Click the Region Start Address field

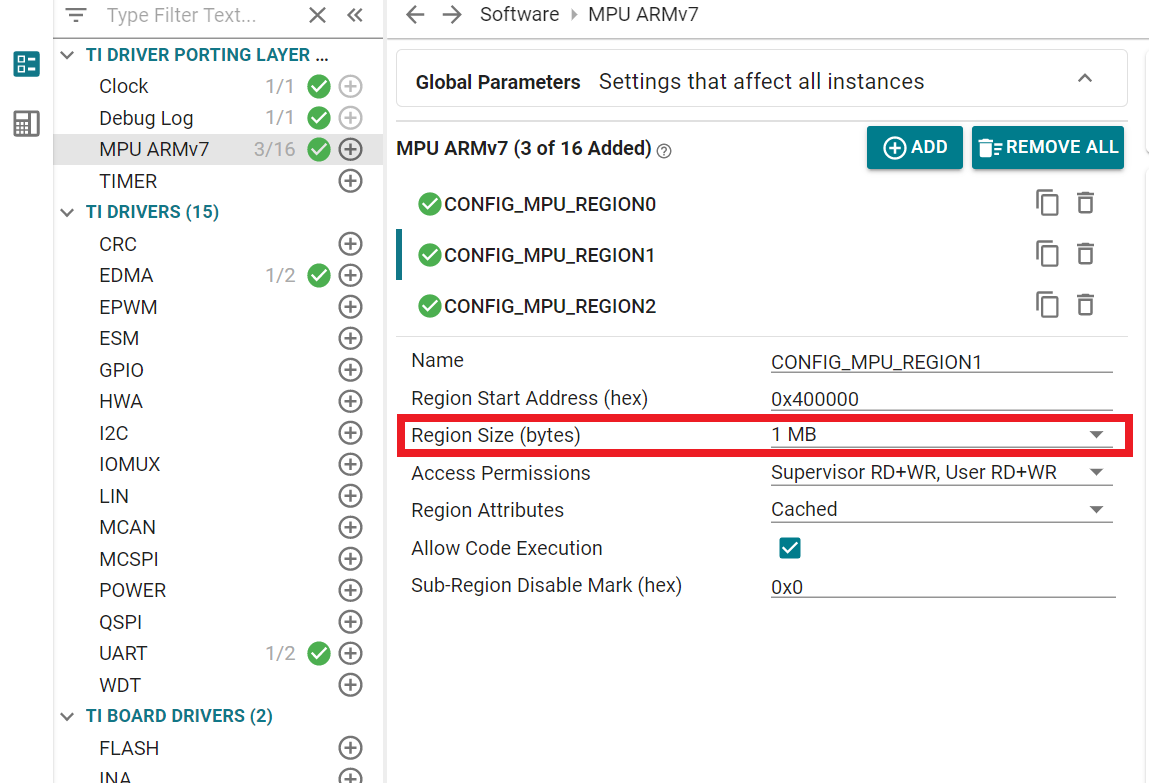[x=940, y=399]
